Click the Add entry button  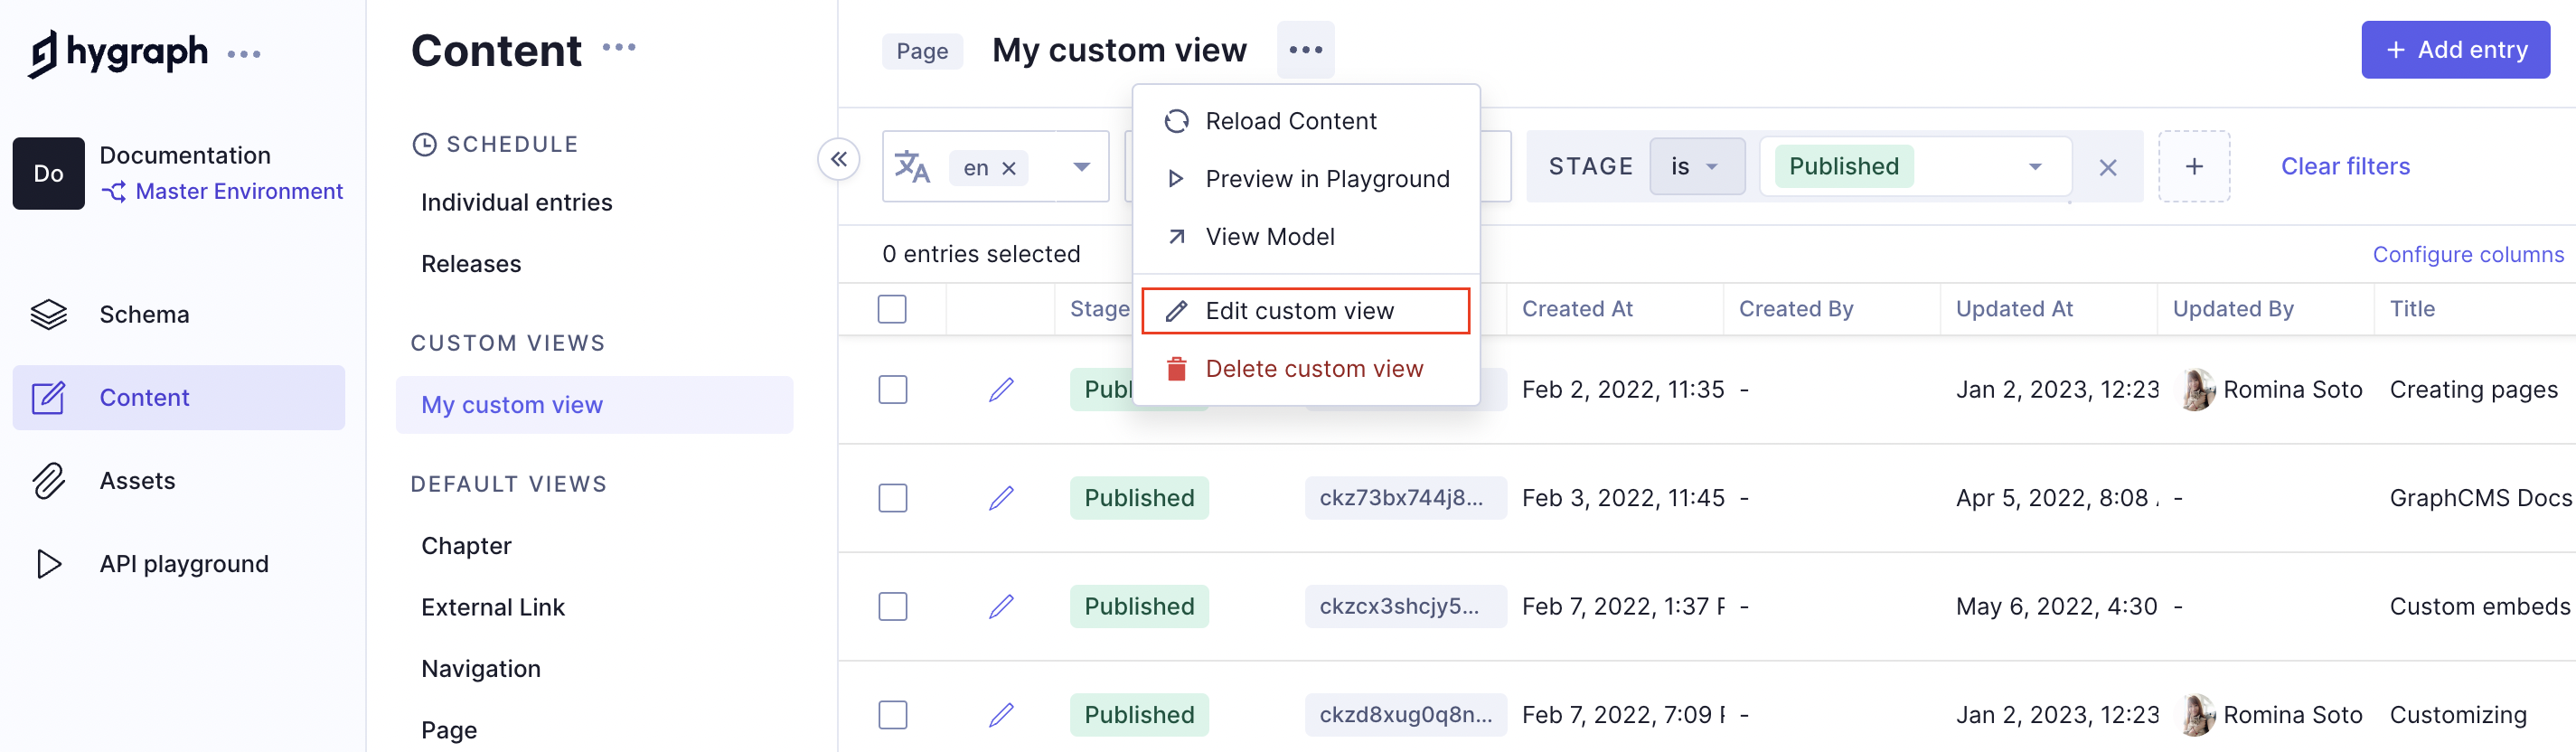(2455, 50)
